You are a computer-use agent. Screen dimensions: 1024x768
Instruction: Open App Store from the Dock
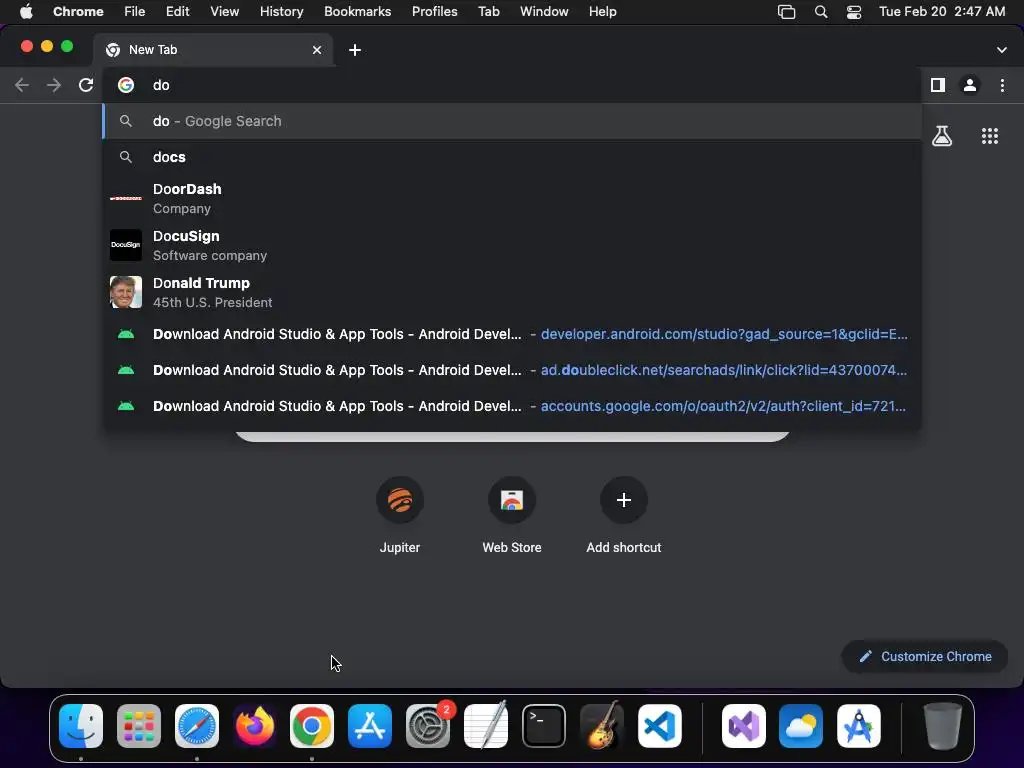coord(370,726)
